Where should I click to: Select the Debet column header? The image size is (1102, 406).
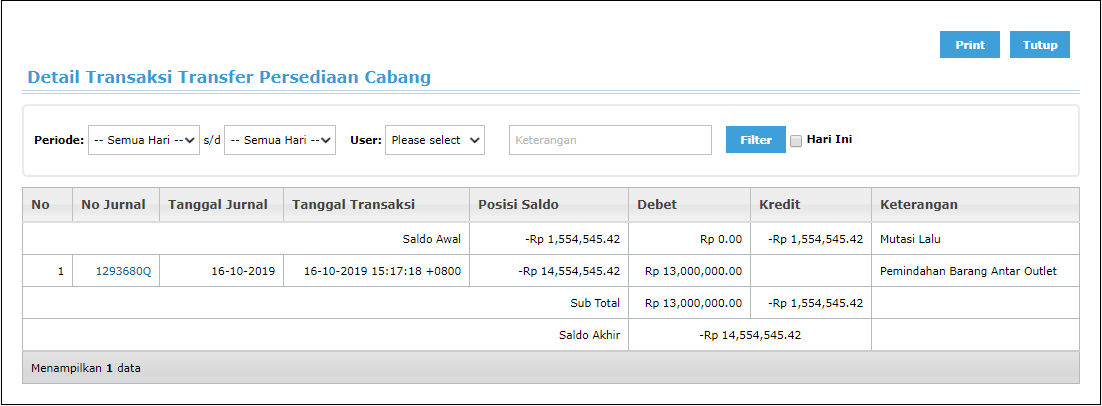[689, 205]
